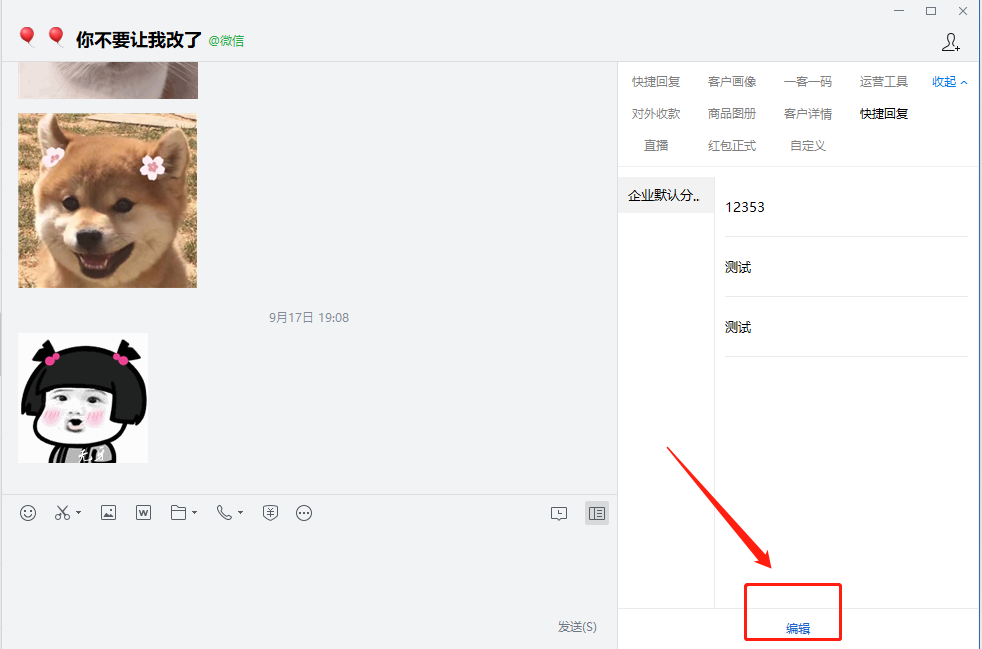The width and height of the screenshot is (982, 649).
Task: Click the chat title 你不要让我改了
Action: pos(138,40)
